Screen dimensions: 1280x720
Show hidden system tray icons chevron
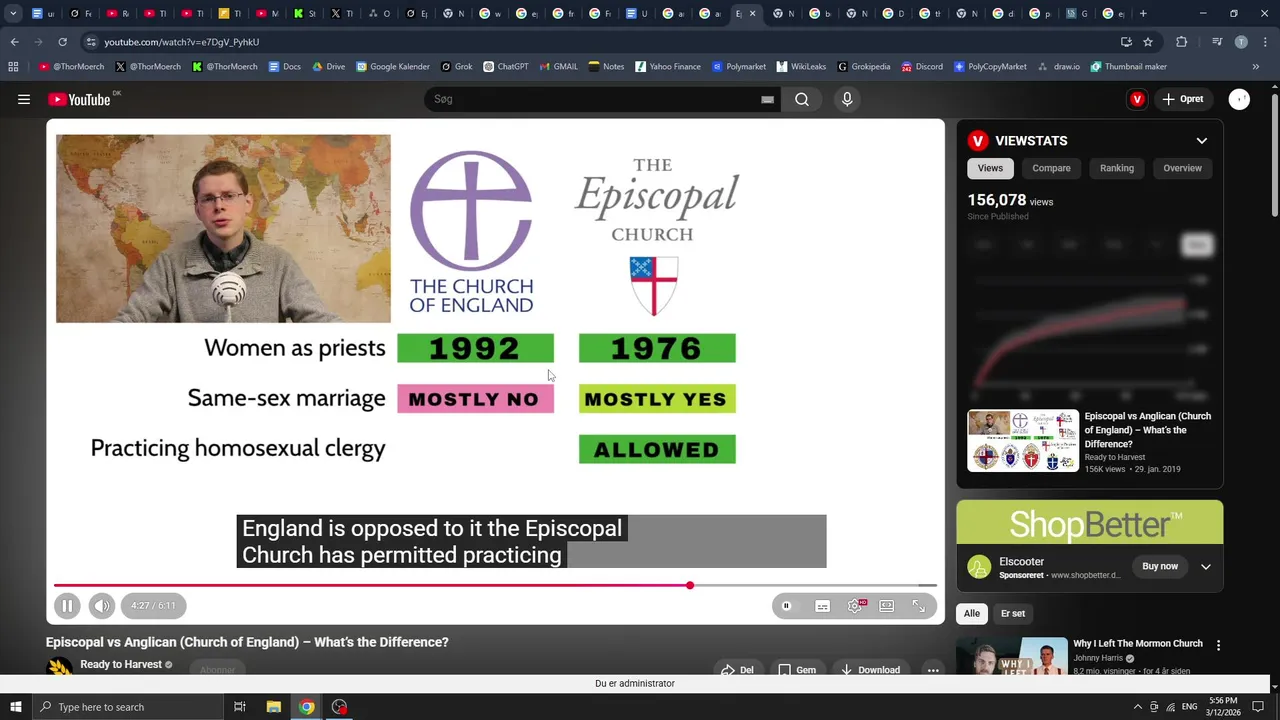1137,707
